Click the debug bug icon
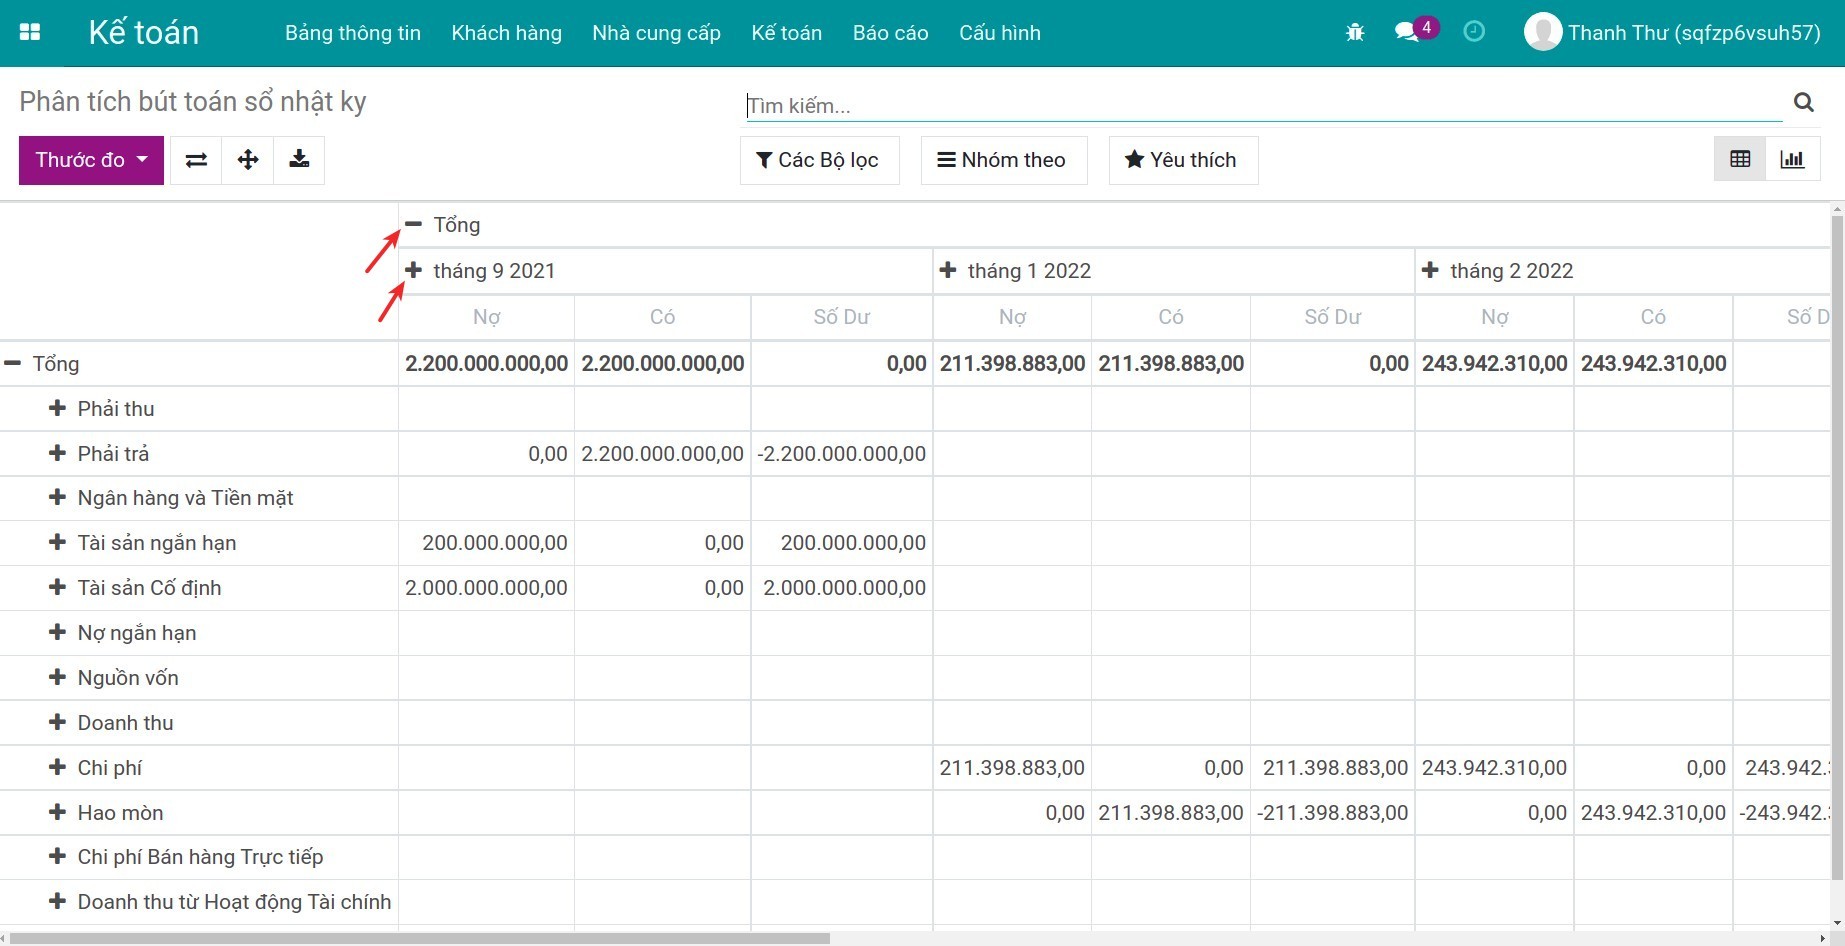The width and height of the screenshot is (1845, 946). point(1355,32)
